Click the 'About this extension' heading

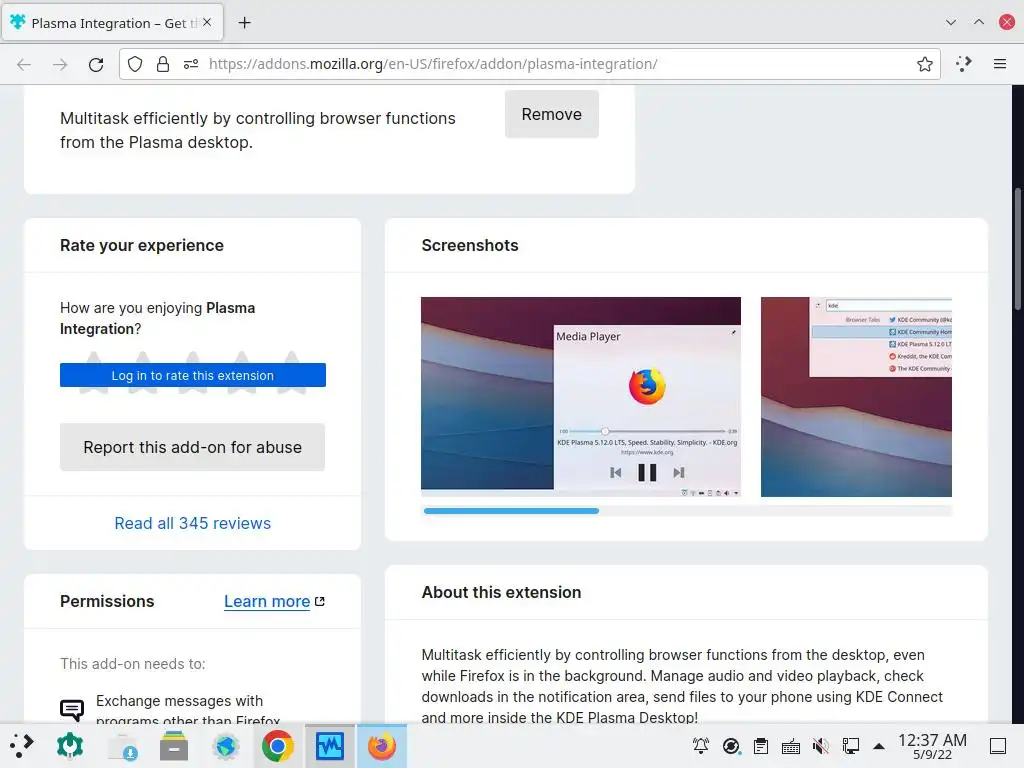[x=501, y=592]
